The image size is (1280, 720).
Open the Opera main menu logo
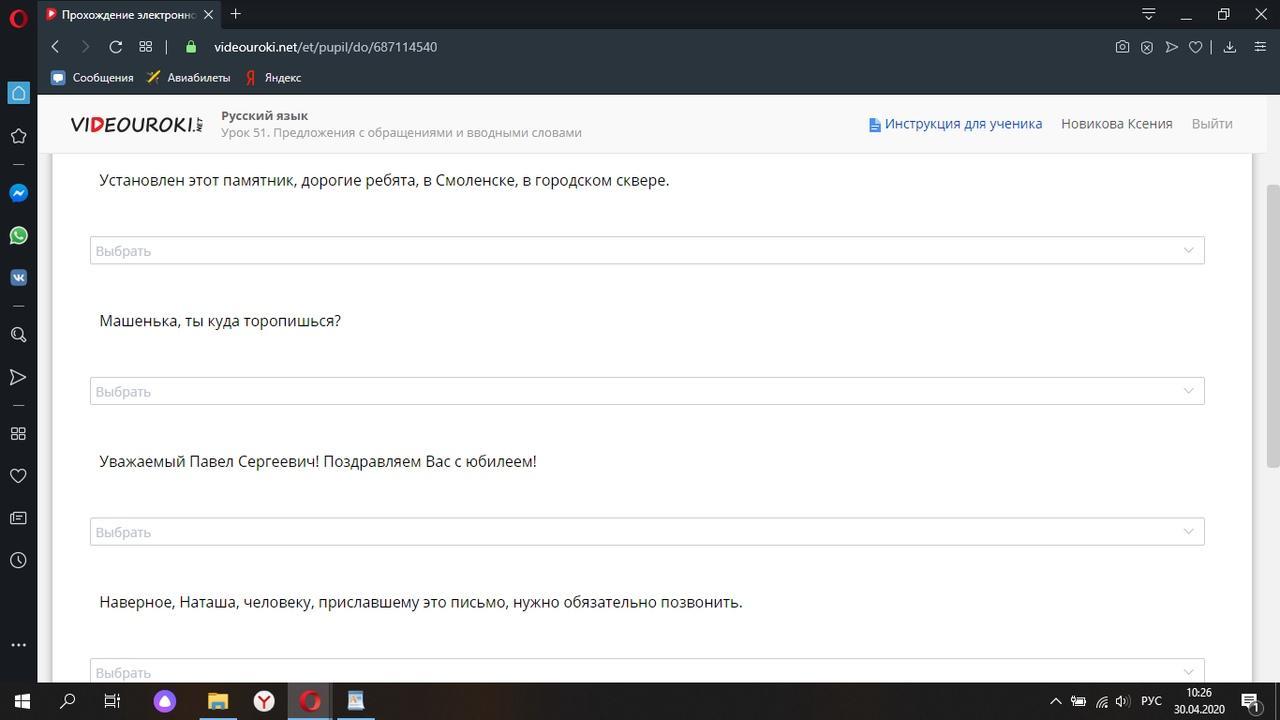pos(18,17)
